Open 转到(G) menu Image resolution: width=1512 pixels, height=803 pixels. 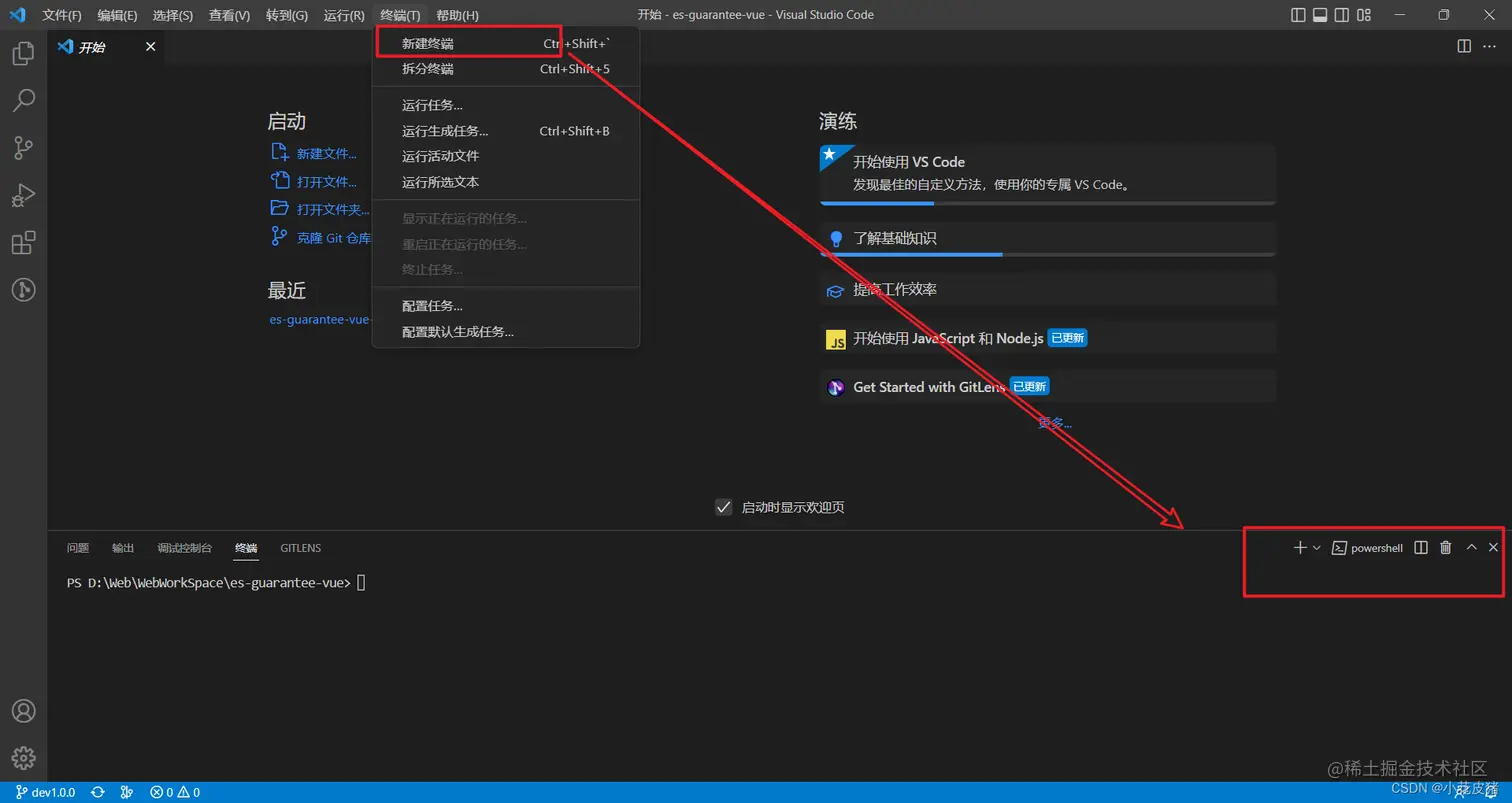coord(287,15)
